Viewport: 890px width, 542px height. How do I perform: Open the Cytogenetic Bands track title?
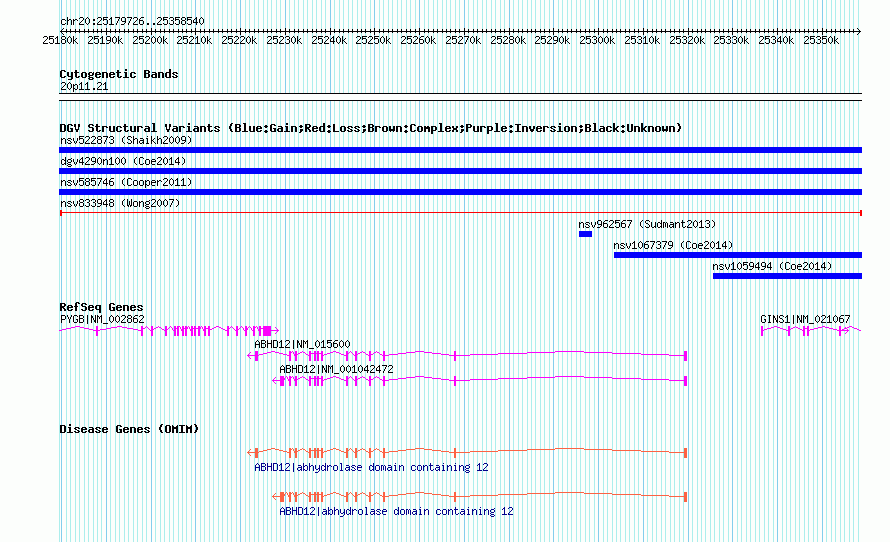click(x=119, y=74)
